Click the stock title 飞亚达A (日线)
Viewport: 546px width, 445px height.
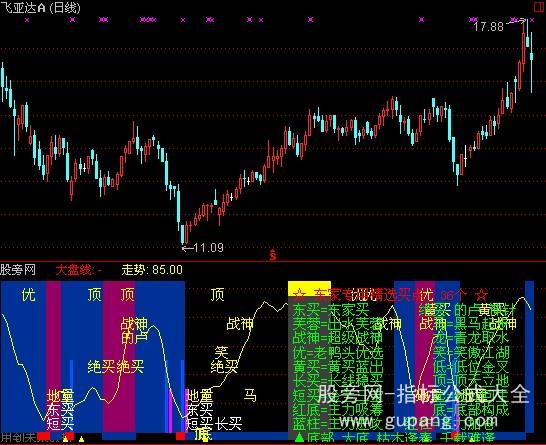tap(40, 7)
